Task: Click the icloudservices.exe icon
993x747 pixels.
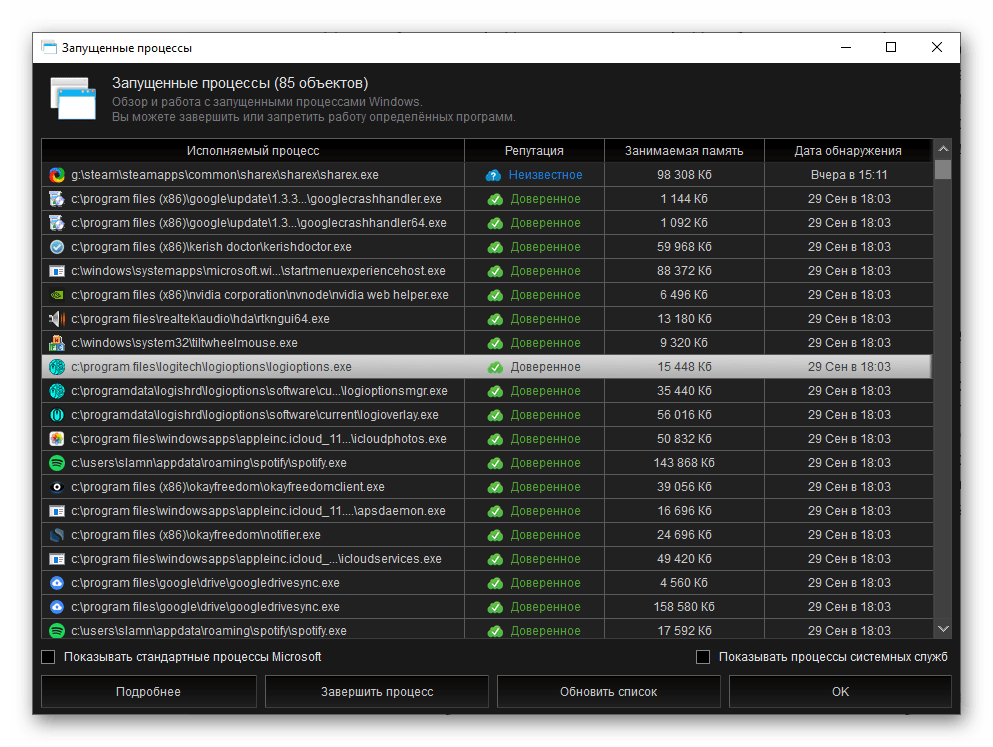Action: [57, 559]
